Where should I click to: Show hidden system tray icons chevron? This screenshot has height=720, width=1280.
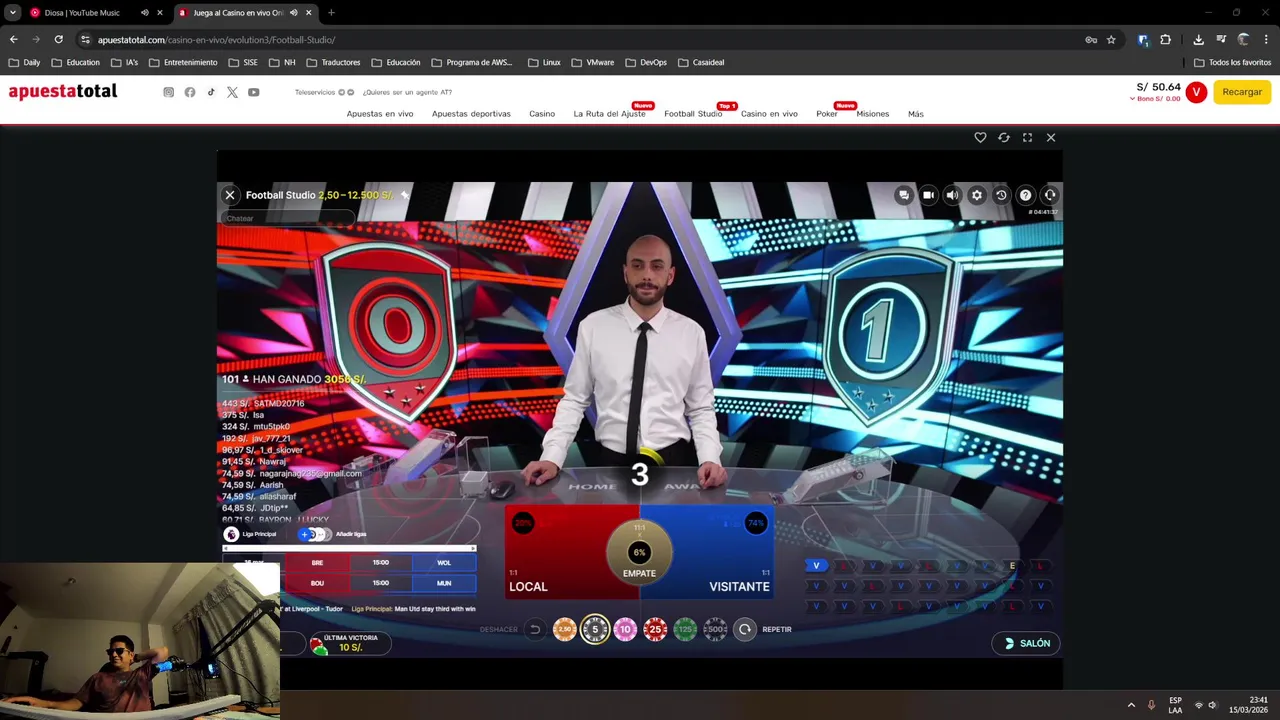click(x=1131, y=705)
